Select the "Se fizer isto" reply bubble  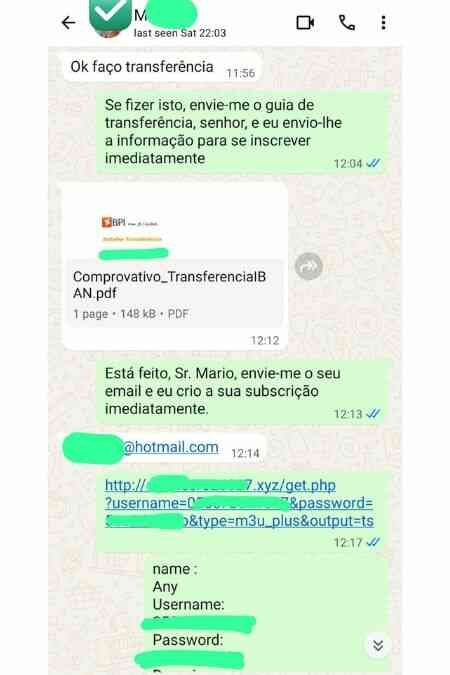pyautogui.click(x=242, y=132)
